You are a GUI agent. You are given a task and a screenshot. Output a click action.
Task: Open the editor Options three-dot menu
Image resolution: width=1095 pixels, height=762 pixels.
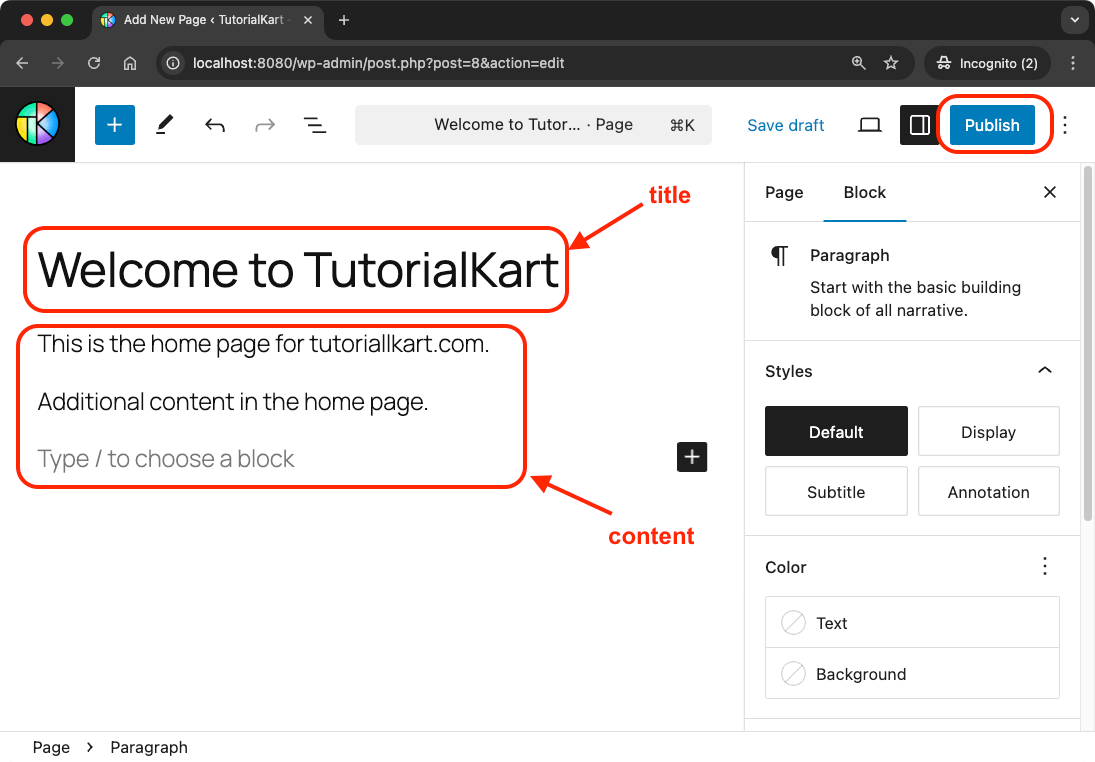pyautogui.click(x=1063, y=124)
